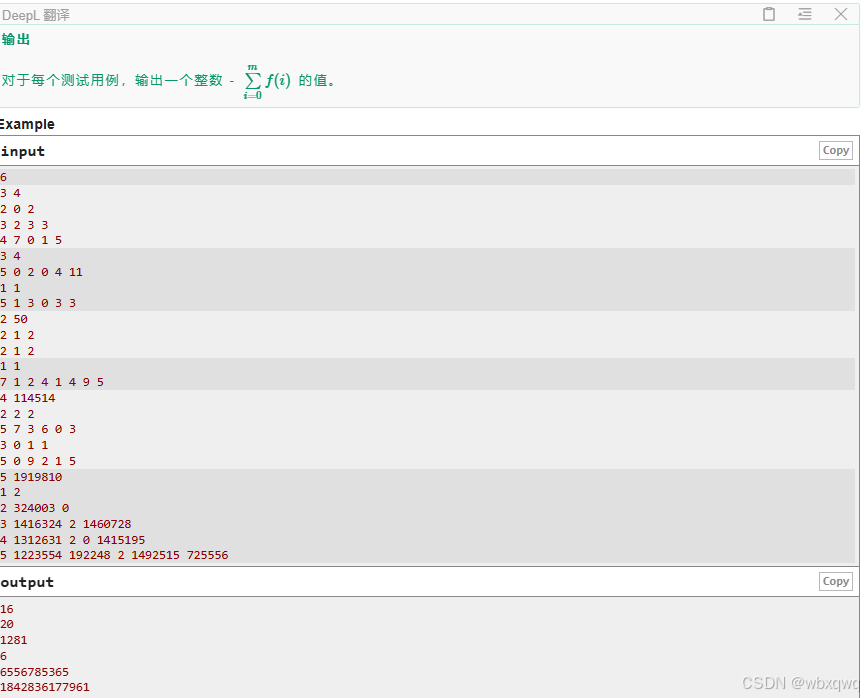Viewport: 864px width, 698px height.
Task: Click the Copy icon next to input
Action: [836, 150]
